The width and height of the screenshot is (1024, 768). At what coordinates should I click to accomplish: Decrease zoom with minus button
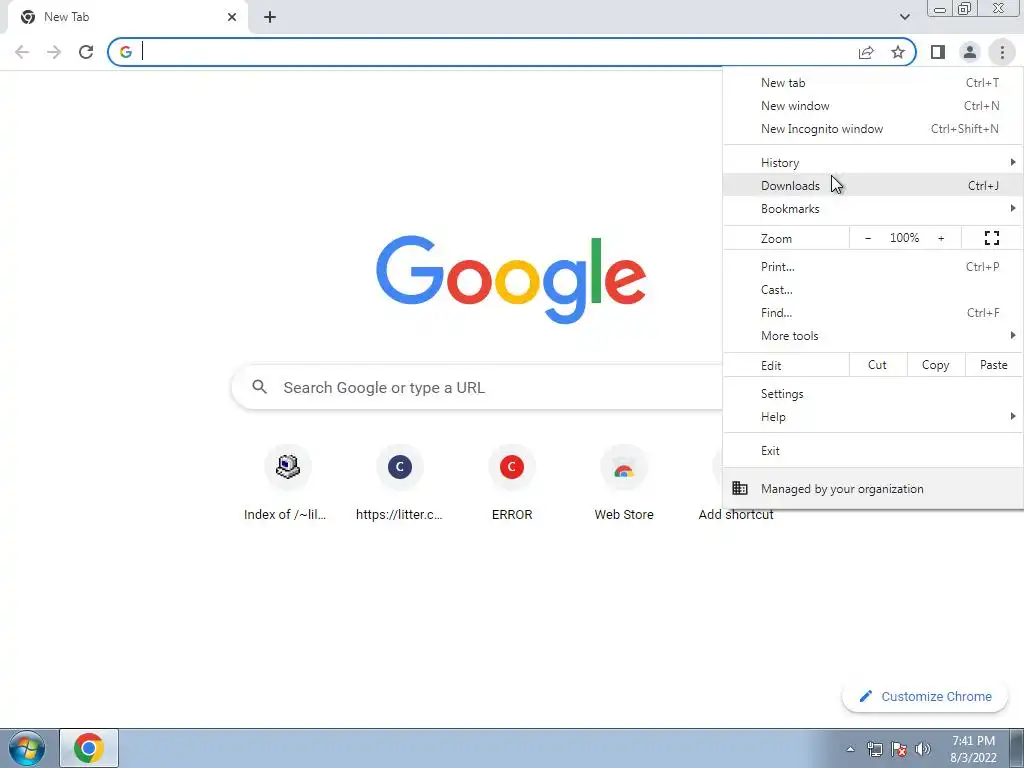pos(868,238)
